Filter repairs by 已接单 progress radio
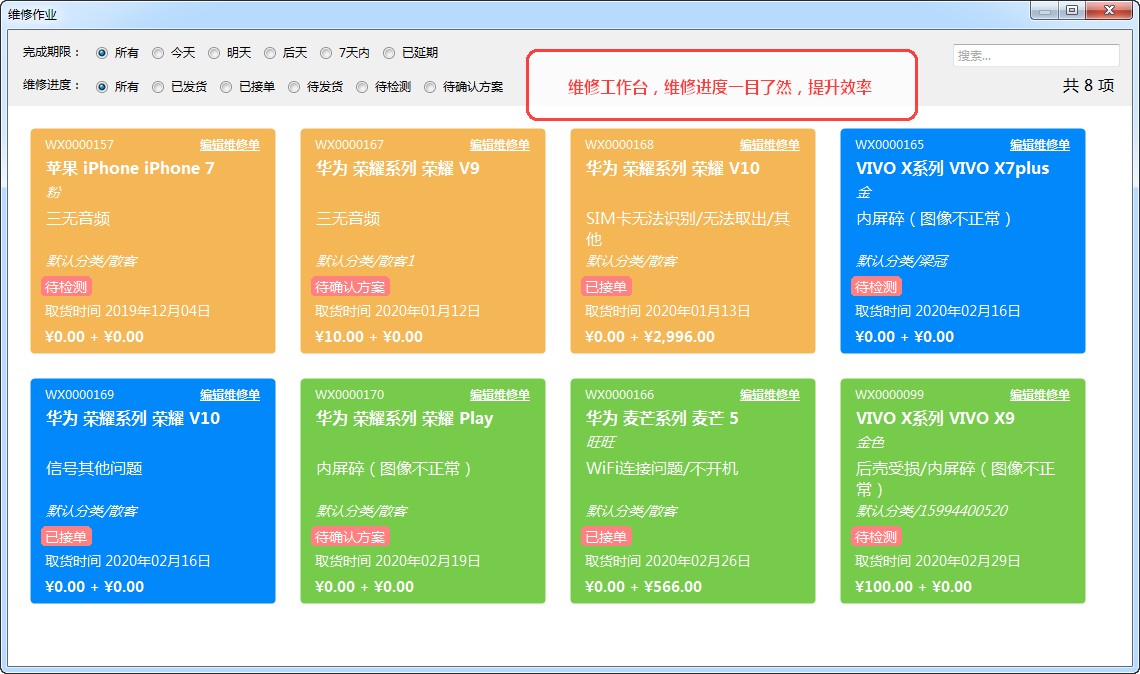This screenshot has height=674, width=1140. pos(226,87)
